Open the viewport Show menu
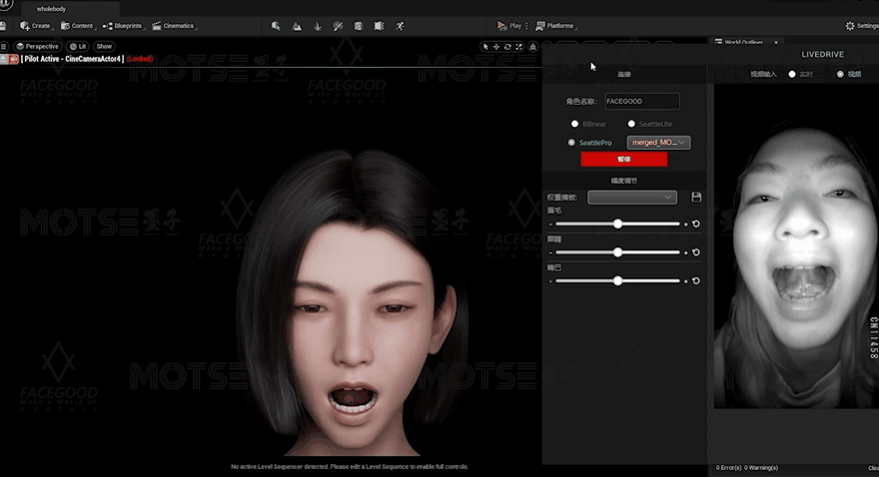Image resolution: width=879 pixels, height=477 pixels. coord(104,47)
